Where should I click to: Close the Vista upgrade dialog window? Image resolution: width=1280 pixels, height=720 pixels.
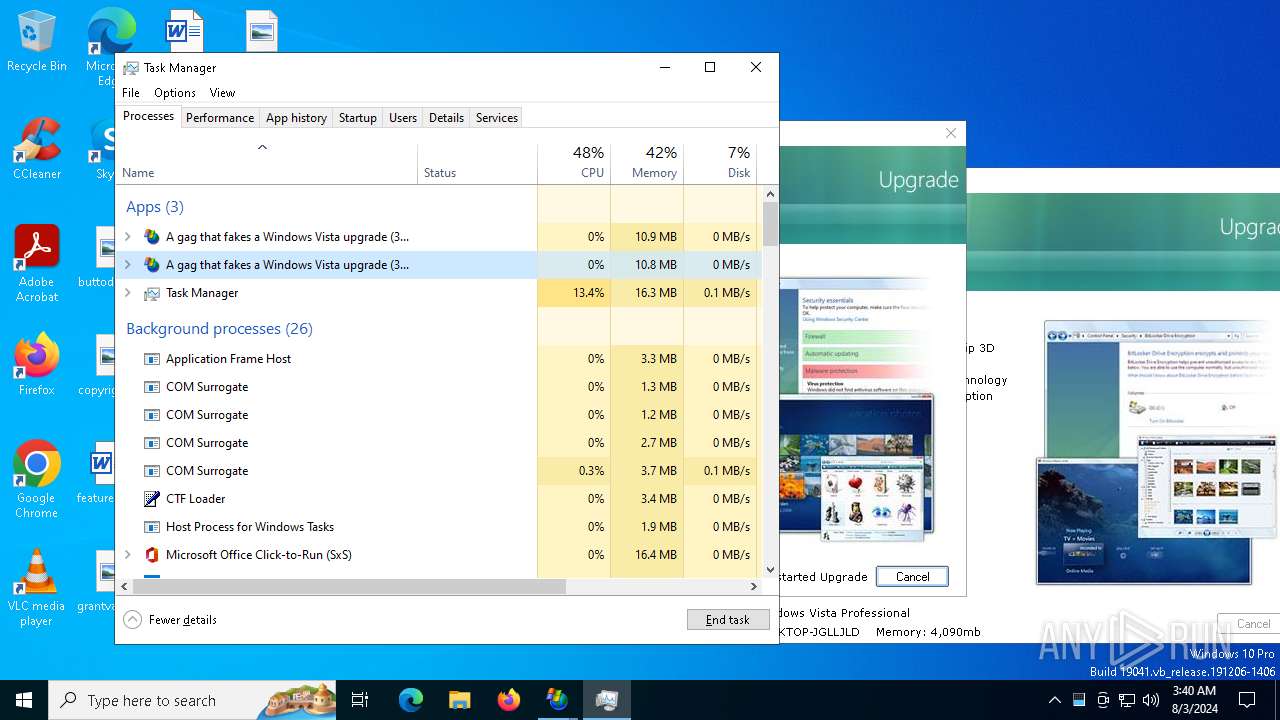tap(951, 133)
